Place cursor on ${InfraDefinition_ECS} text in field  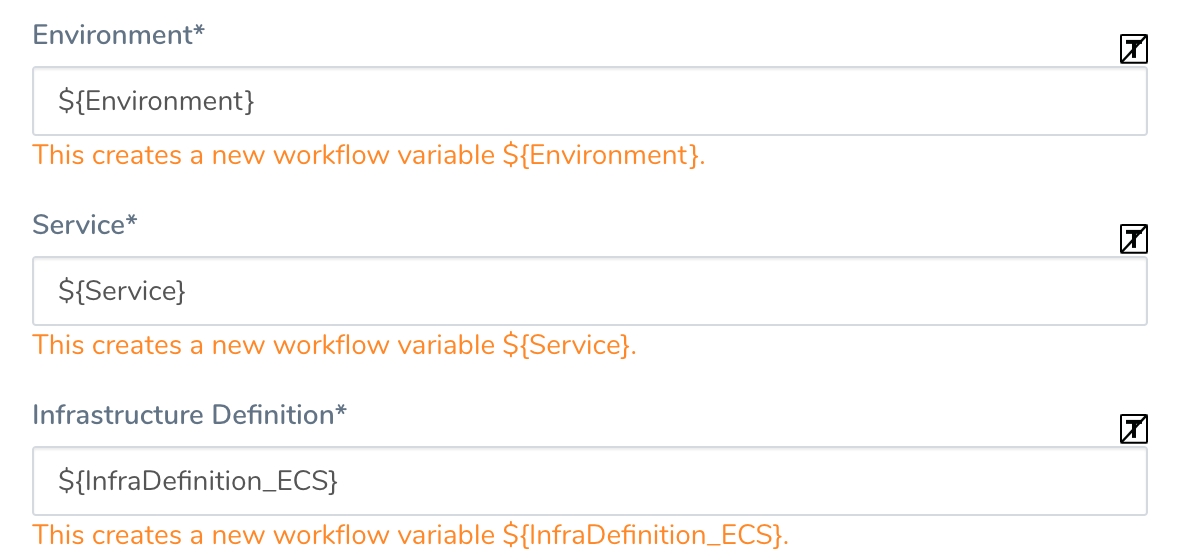pyautogui.click(x=199, y=481)
